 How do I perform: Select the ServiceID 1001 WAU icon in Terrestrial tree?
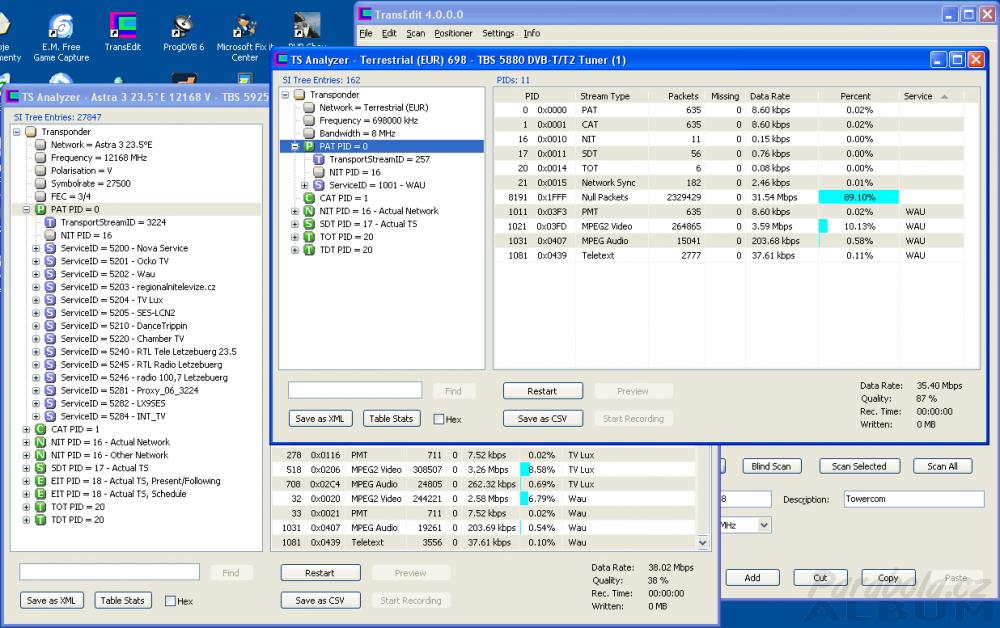coord(319,185)
